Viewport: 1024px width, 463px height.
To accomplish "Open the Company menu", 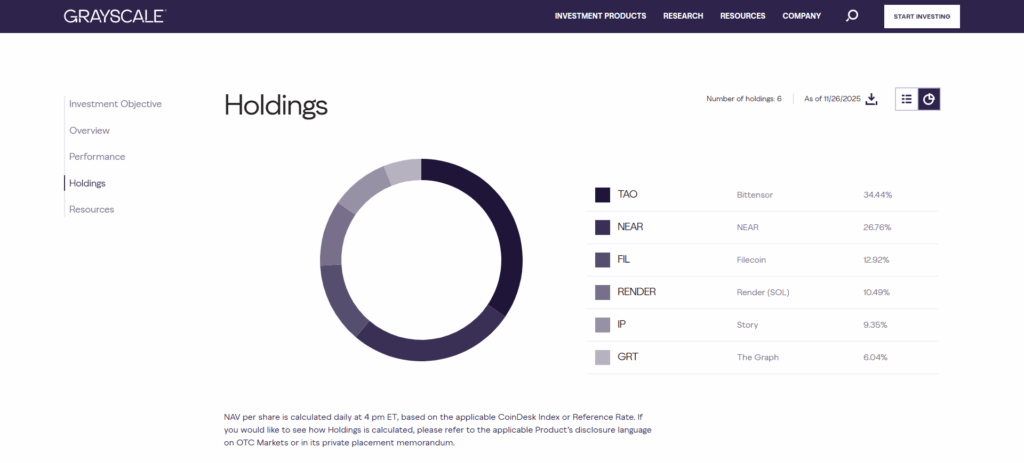I will click(x=801, y=16).
